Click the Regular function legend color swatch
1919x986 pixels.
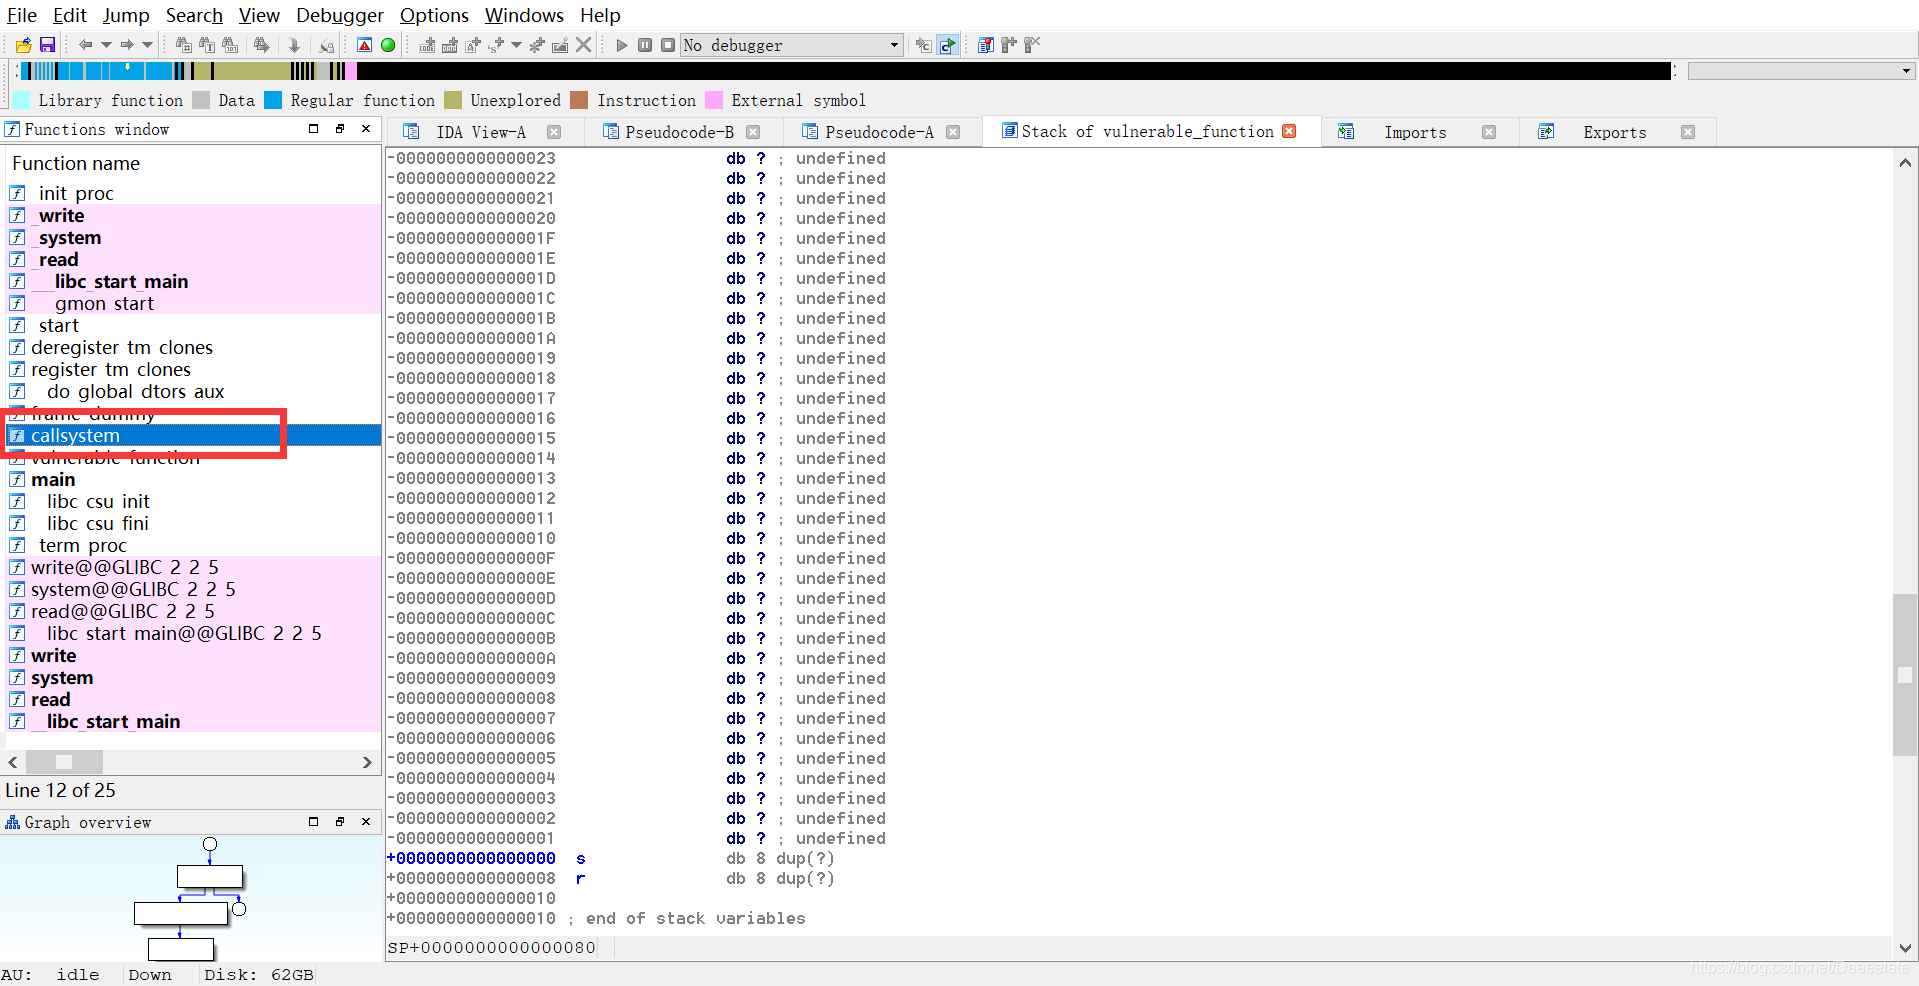coord(273,100)
